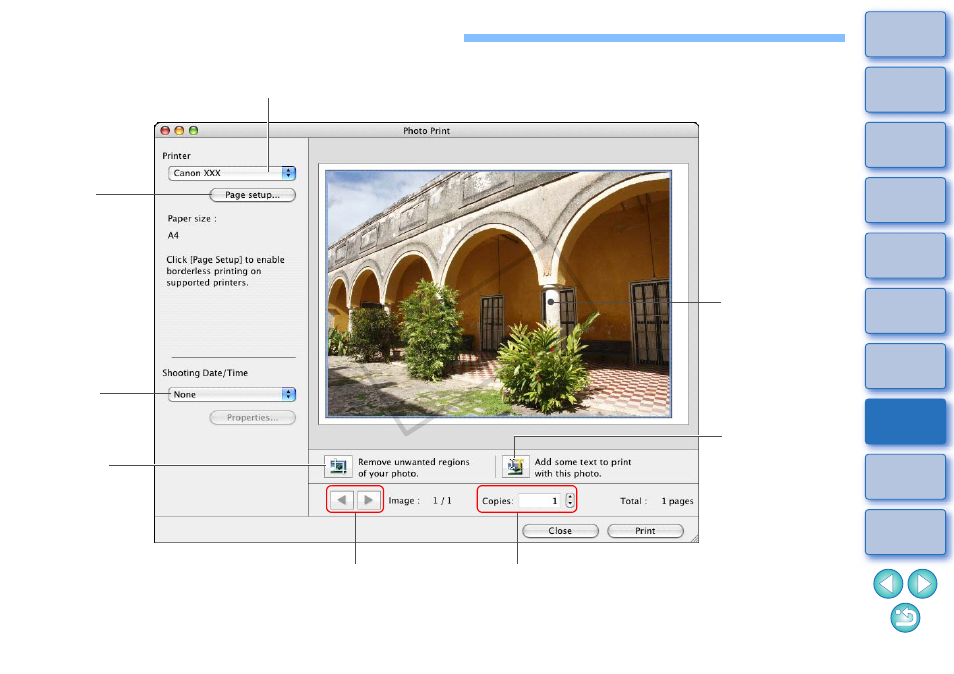Click the photo preview image
This screenshot has height=674, width=954.
(498, 294)
